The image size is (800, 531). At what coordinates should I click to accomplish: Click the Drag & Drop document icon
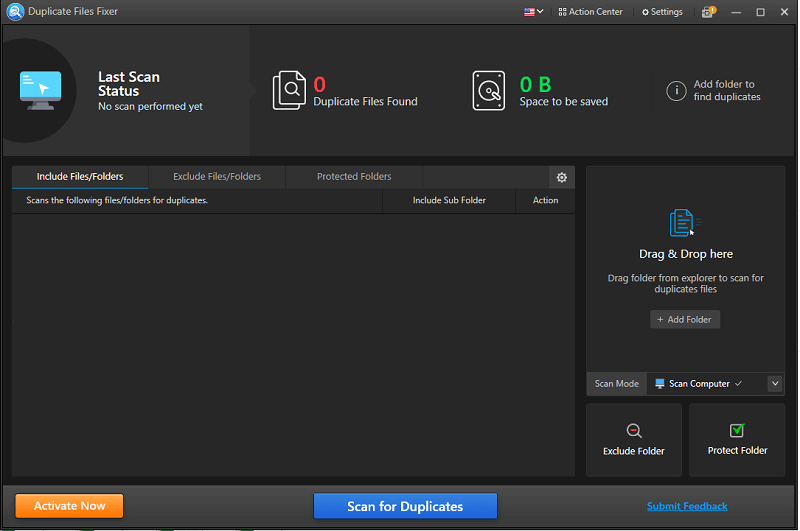coord(683,223)
